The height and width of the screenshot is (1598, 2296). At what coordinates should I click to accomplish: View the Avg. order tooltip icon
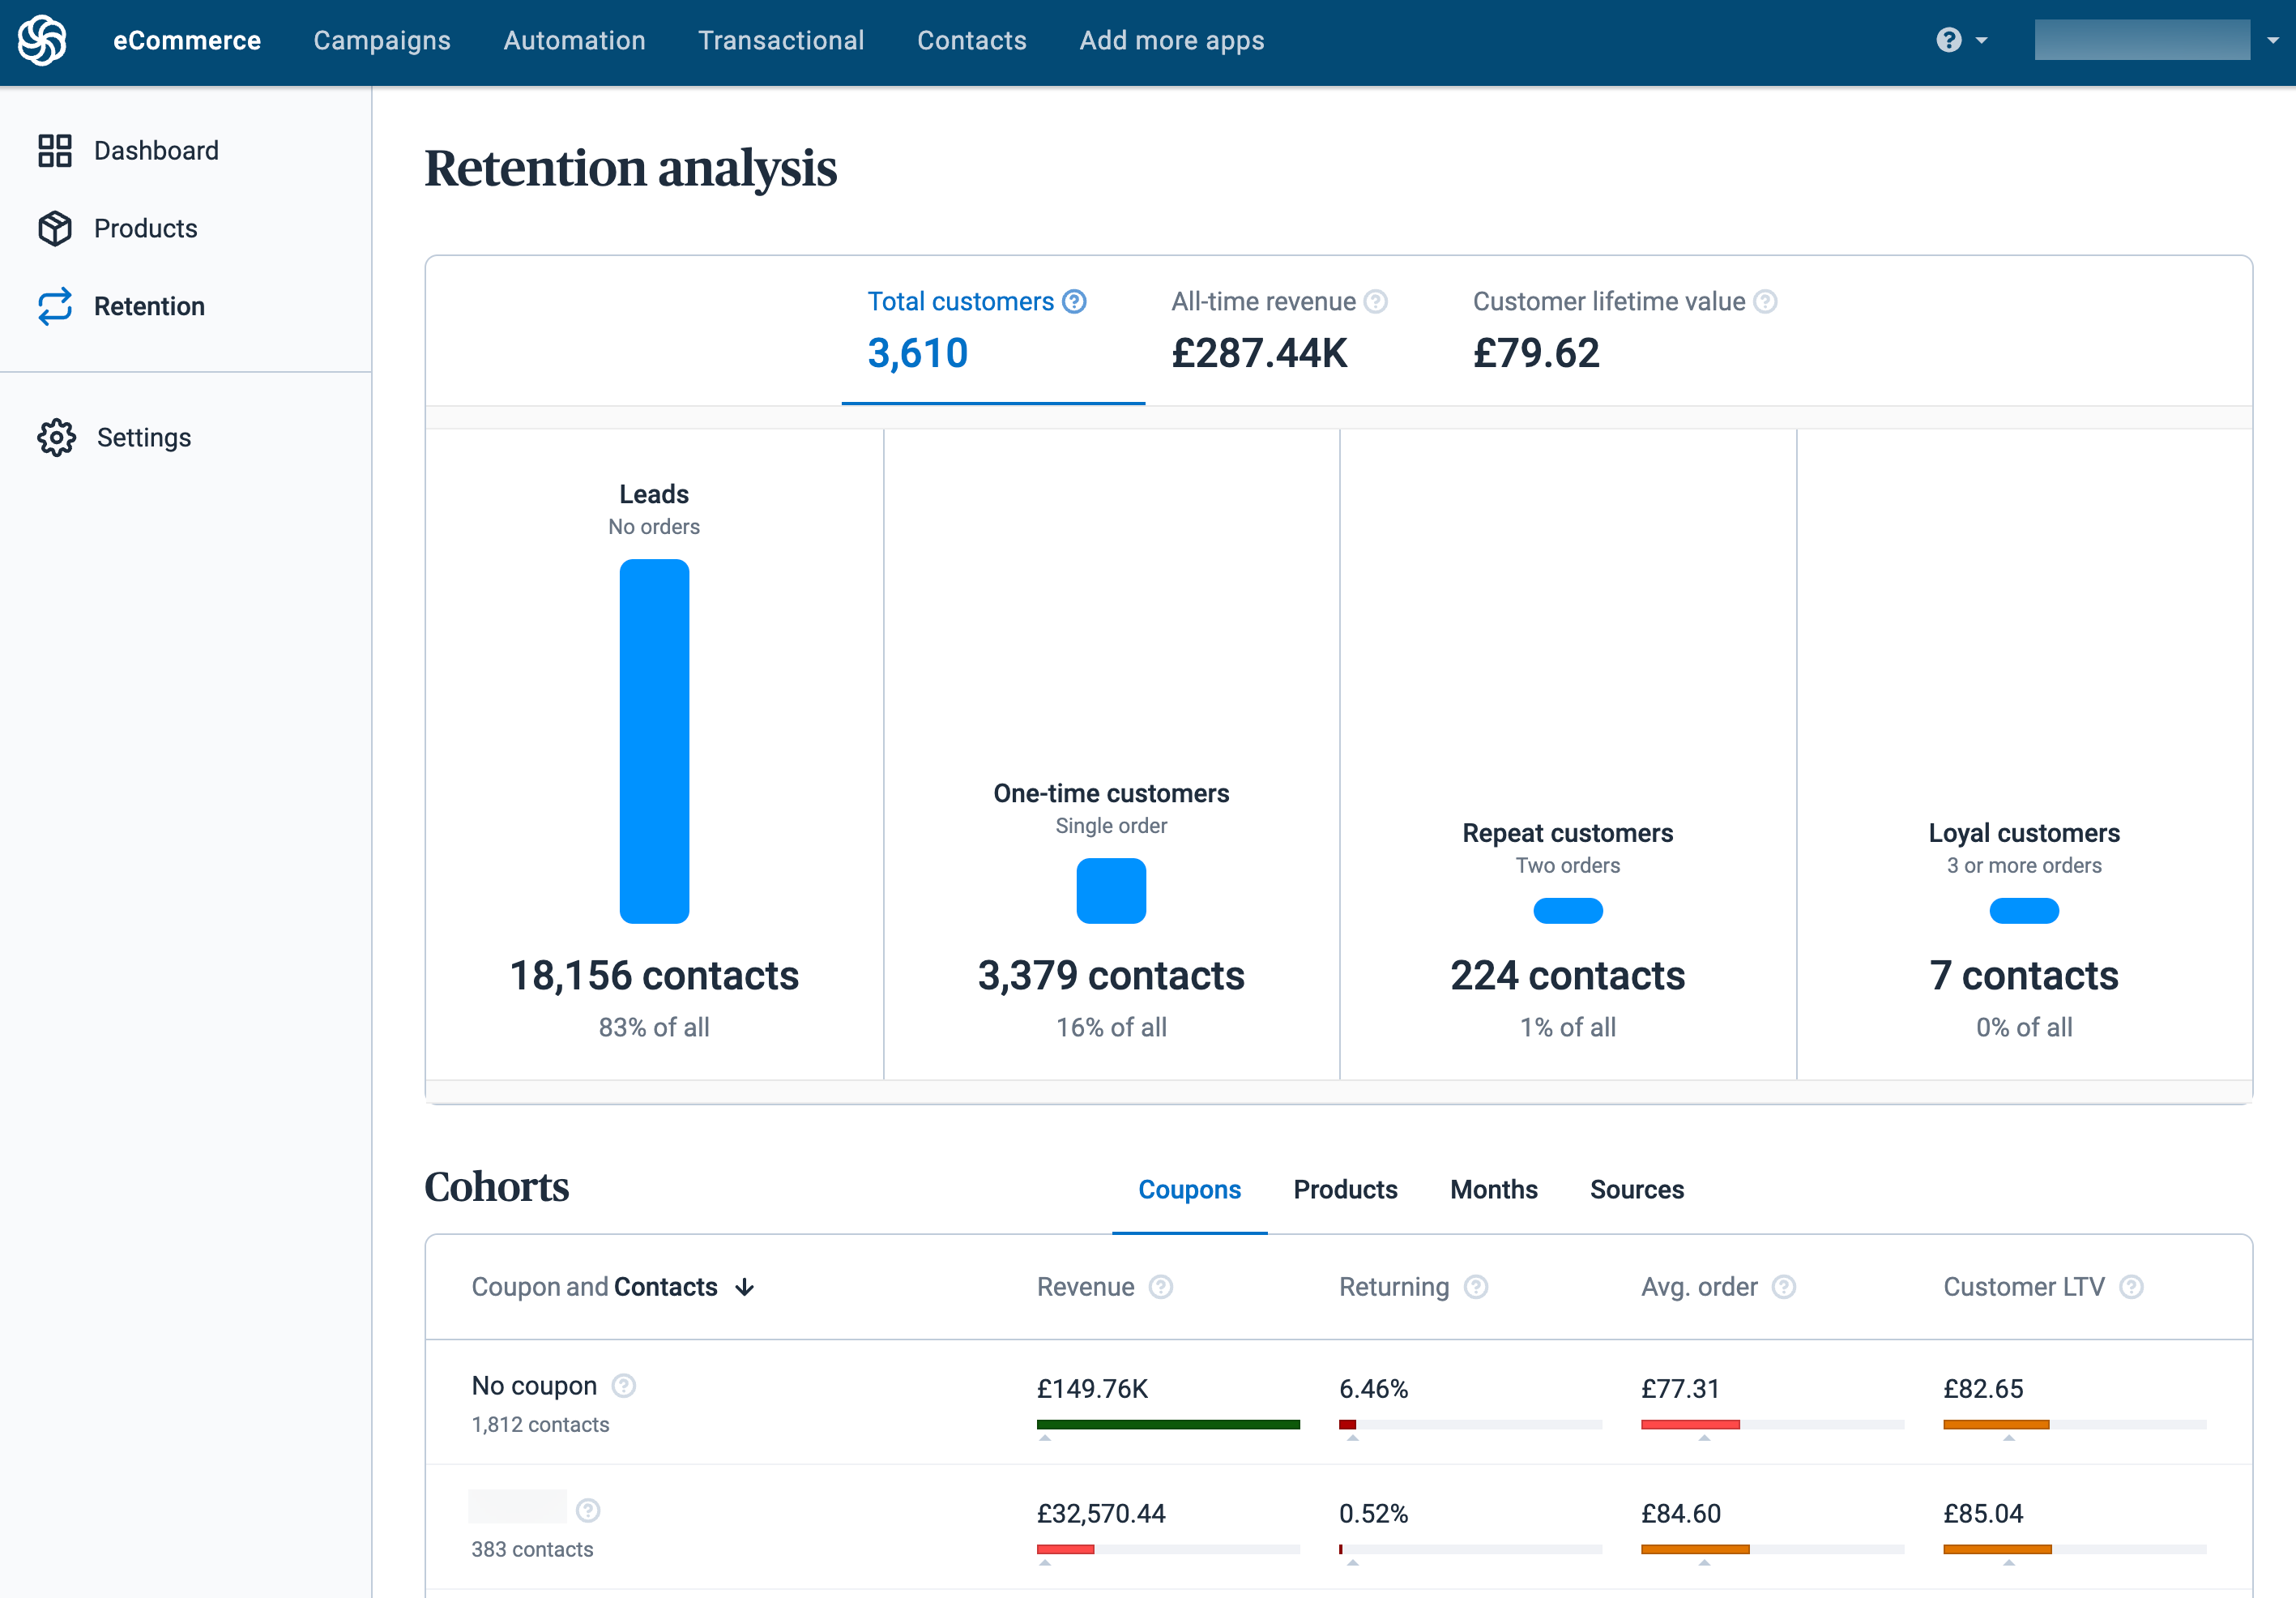point(1785,1288)
